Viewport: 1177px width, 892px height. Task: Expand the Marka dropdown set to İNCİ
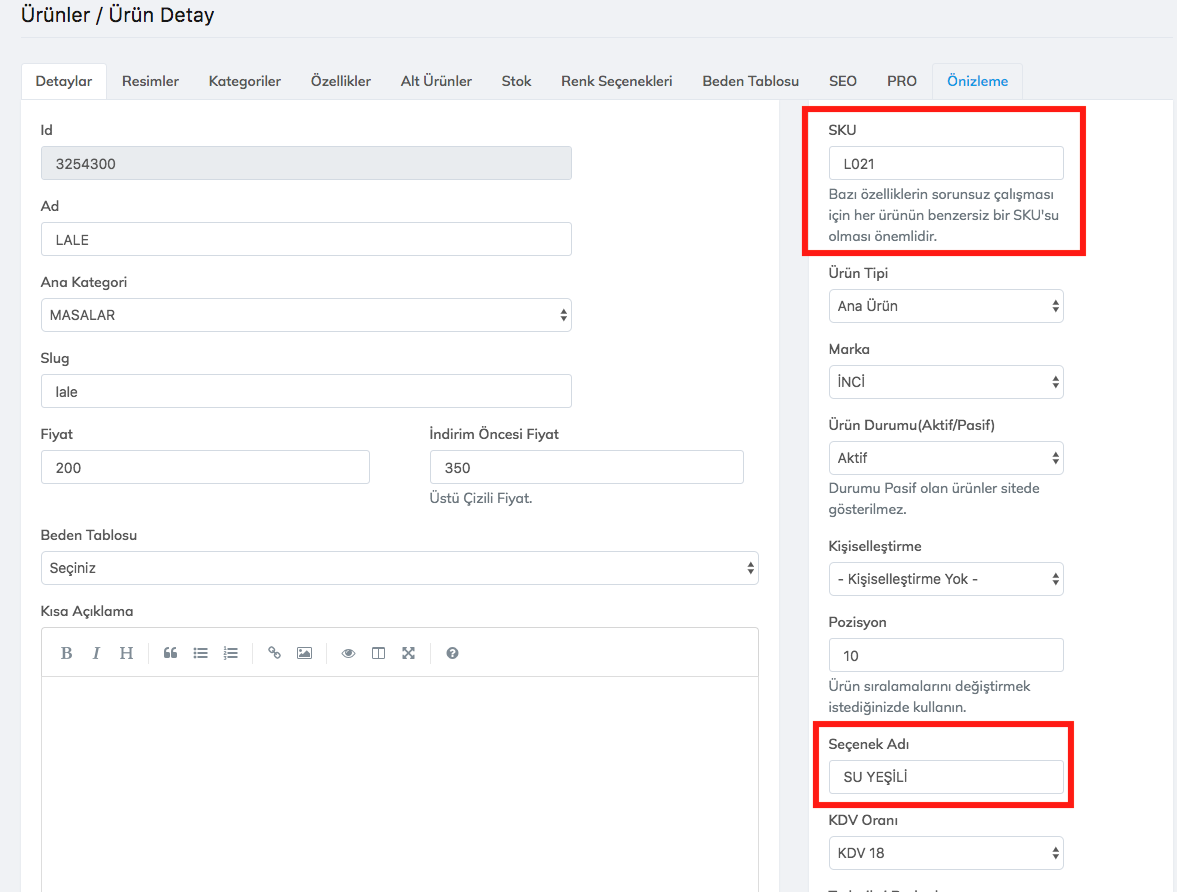point(945,382)
